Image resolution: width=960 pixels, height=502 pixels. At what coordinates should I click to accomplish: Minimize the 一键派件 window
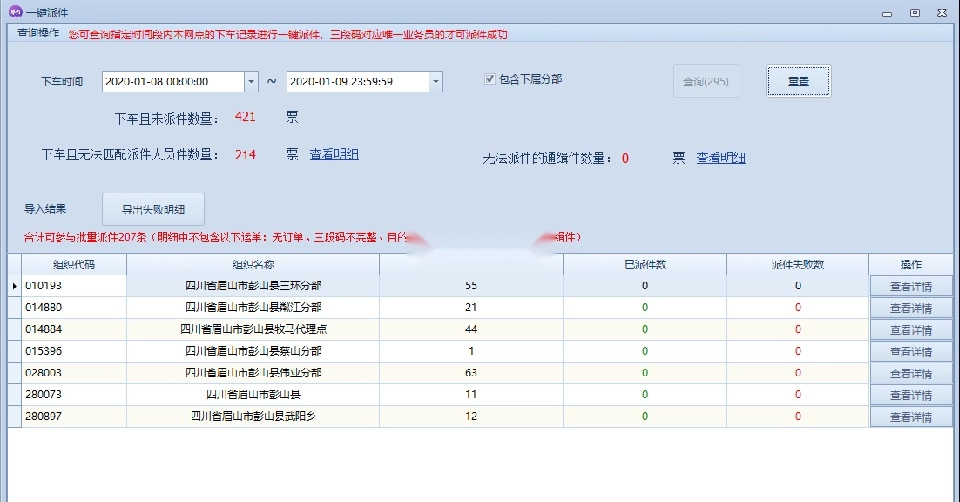(886, 12)
